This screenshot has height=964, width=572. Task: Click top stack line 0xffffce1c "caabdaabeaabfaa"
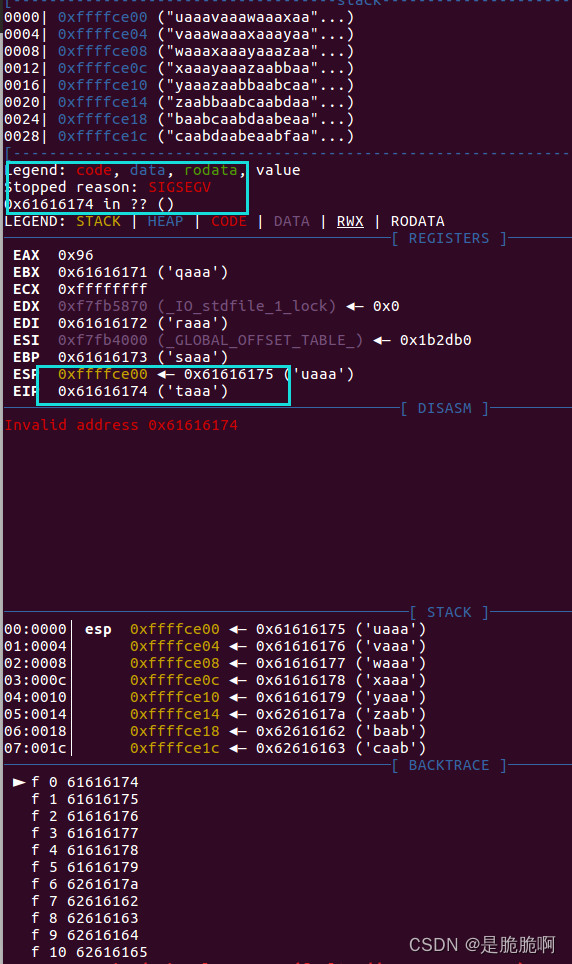pos(179,136)
